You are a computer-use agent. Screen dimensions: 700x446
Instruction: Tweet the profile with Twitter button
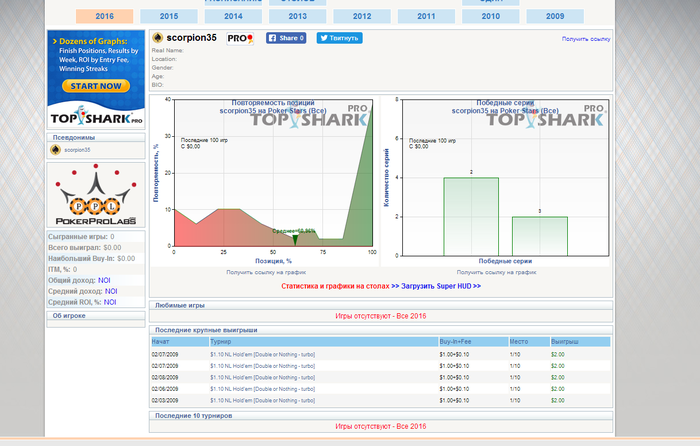[x=339, y=38]
